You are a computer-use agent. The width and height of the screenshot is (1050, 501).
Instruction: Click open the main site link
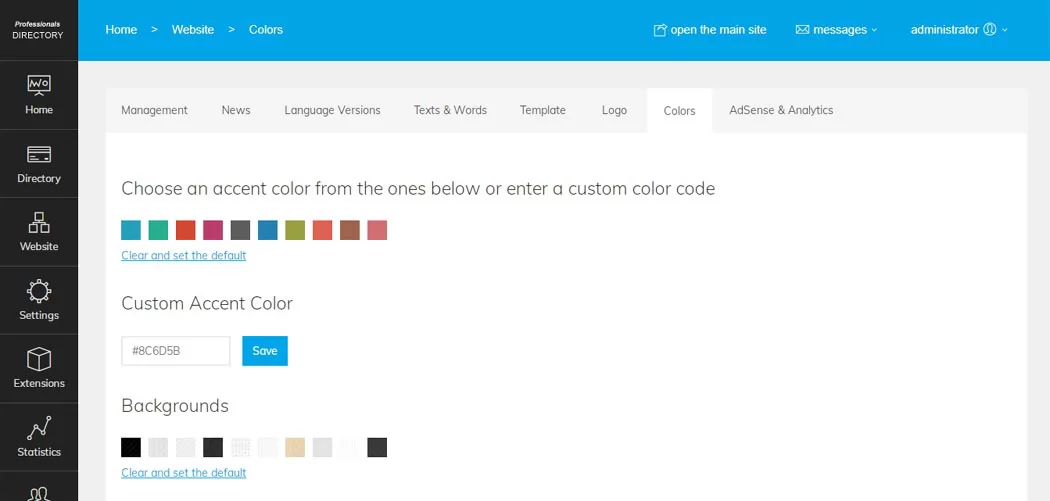[718, 29]
